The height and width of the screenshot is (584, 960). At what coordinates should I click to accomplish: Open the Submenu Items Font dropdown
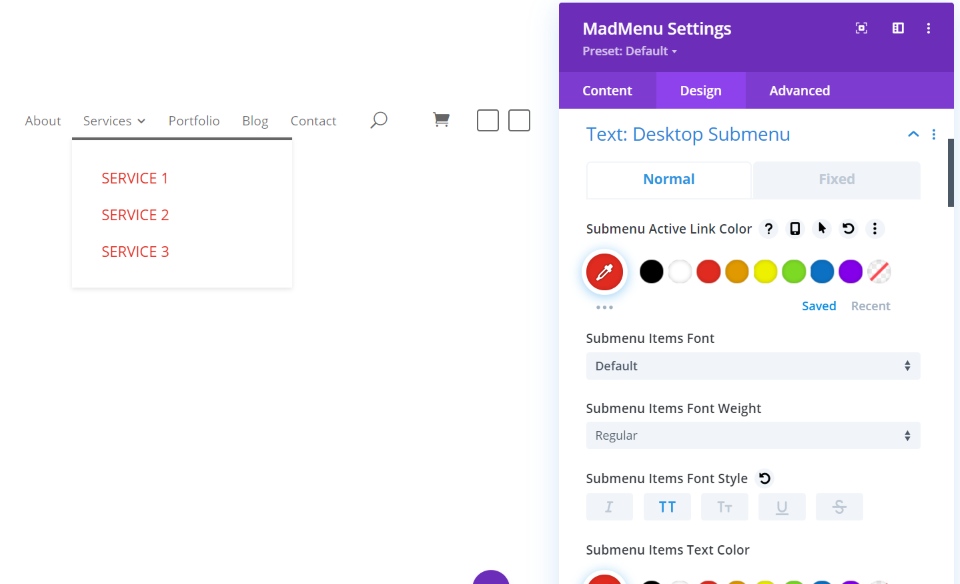click(x=753, y=366)
